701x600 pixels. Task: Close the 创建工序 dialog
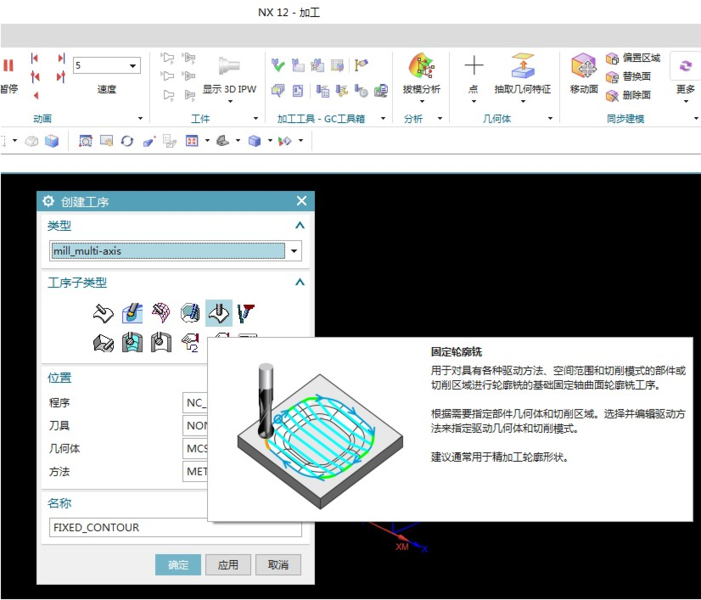pos(302,201)
